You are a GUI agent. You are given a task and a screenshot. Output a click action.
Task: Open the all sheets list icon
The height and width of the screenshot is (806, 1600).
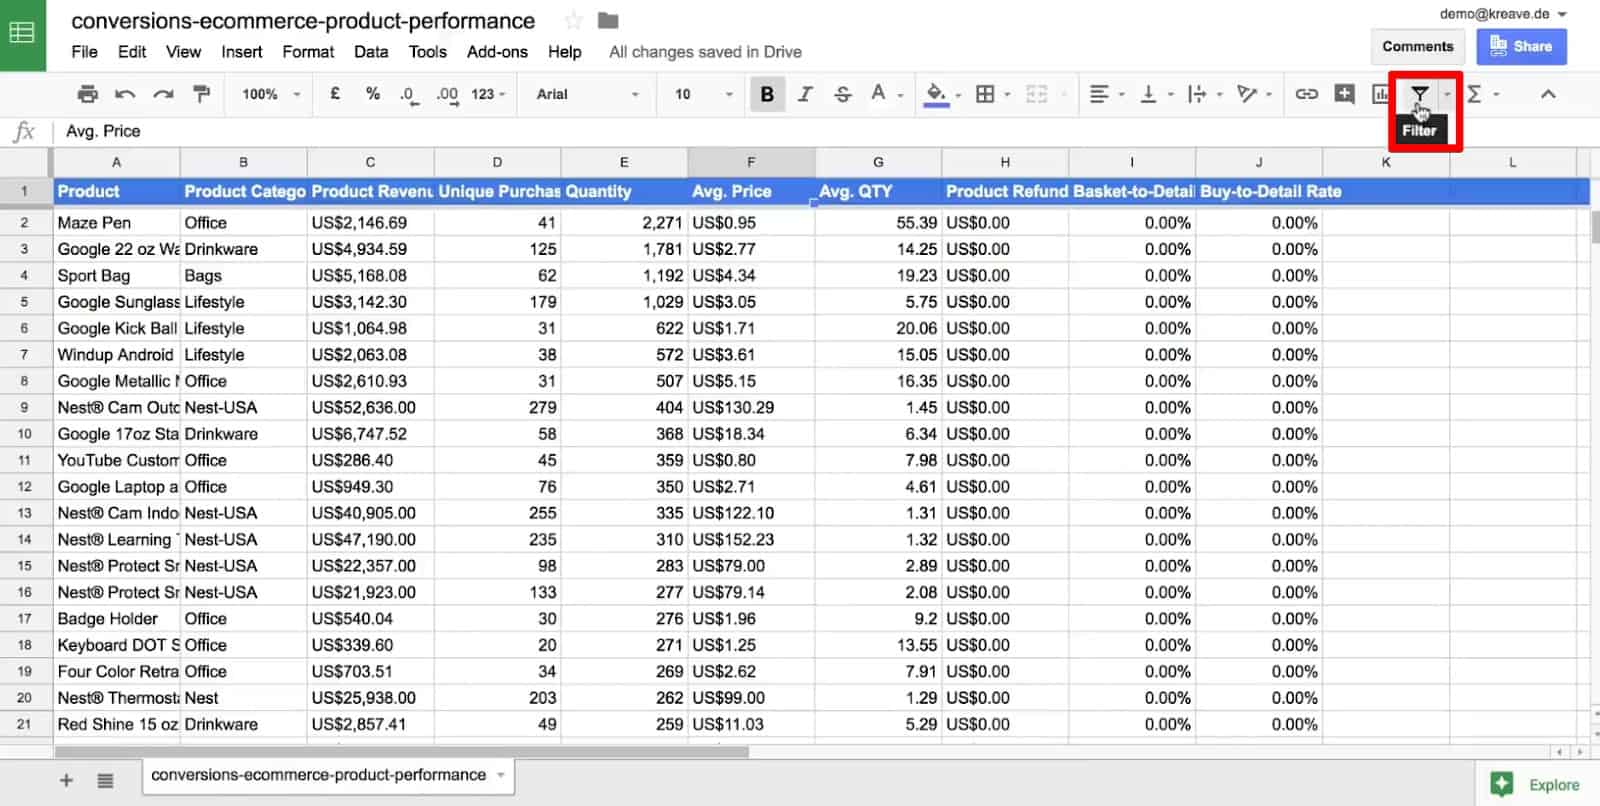pyautogui.click(x=105, y=781)
